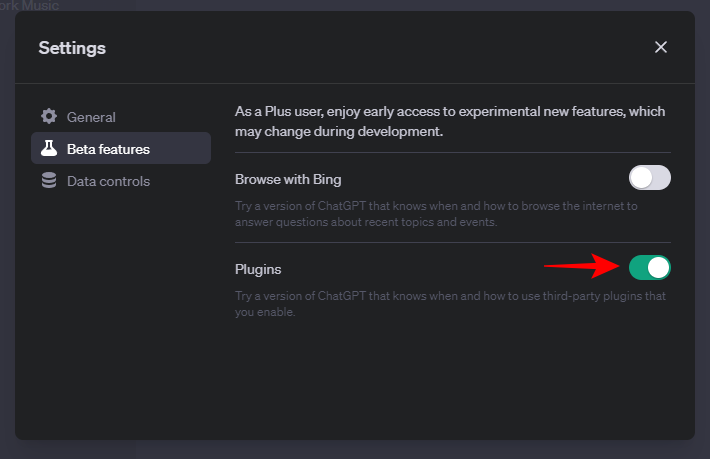Select the Beta features tab
The height and width of the screenshot is (459, 710).
point(108,149)
